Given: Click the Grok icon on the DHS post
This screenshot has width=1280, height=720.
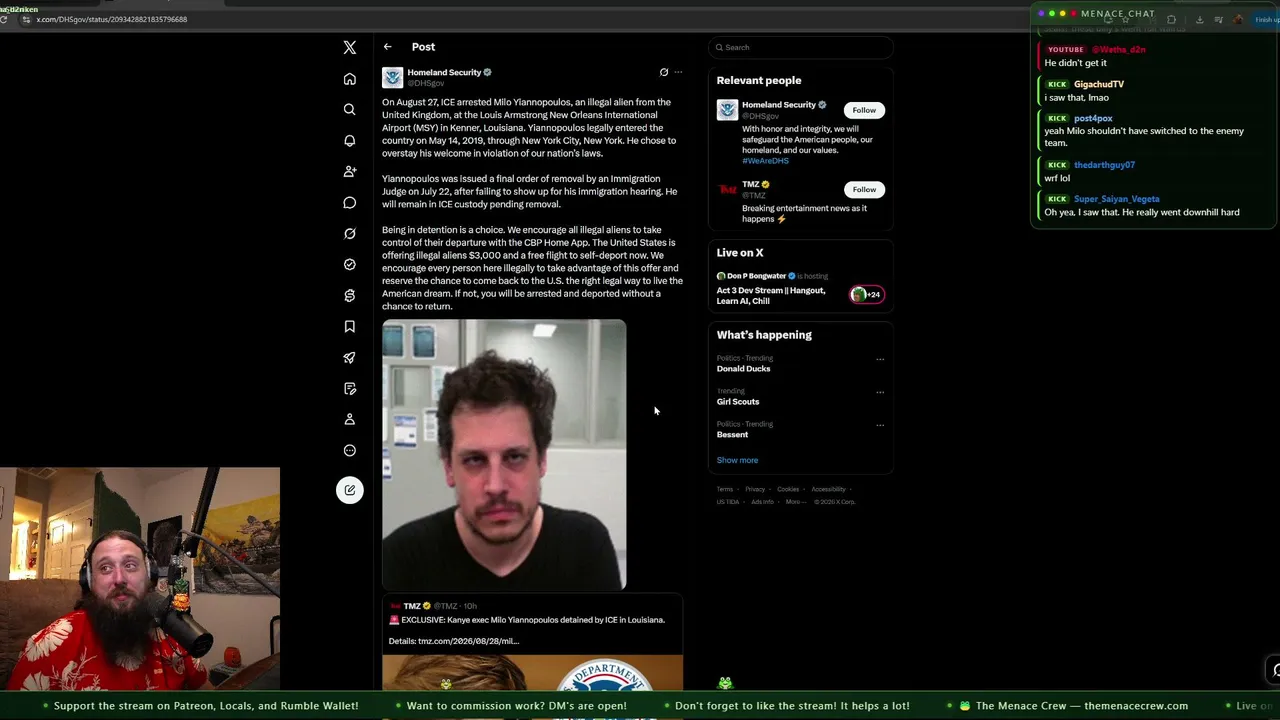Looking at the screenshot, I should tap(664, 72).
